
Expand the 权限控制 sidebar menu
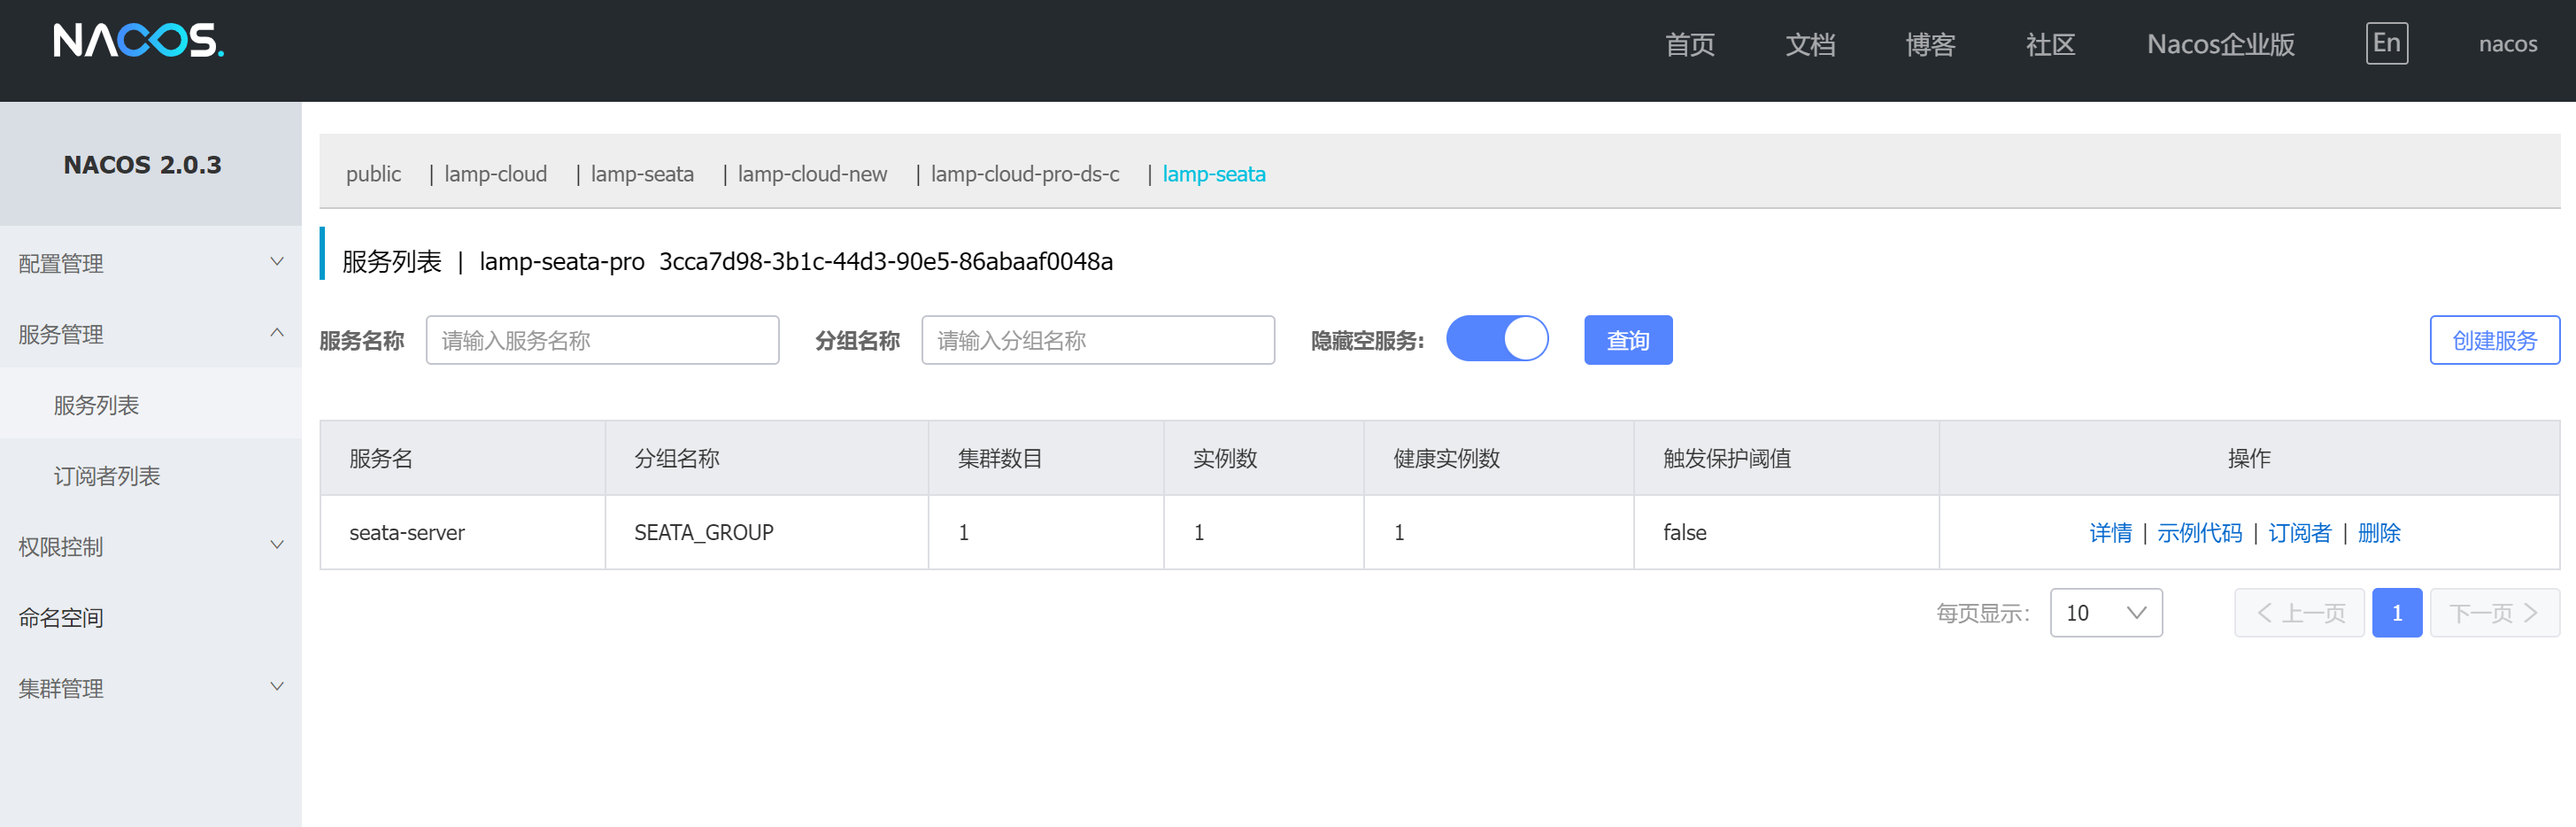pyautogui.click(x=150, y=547)
